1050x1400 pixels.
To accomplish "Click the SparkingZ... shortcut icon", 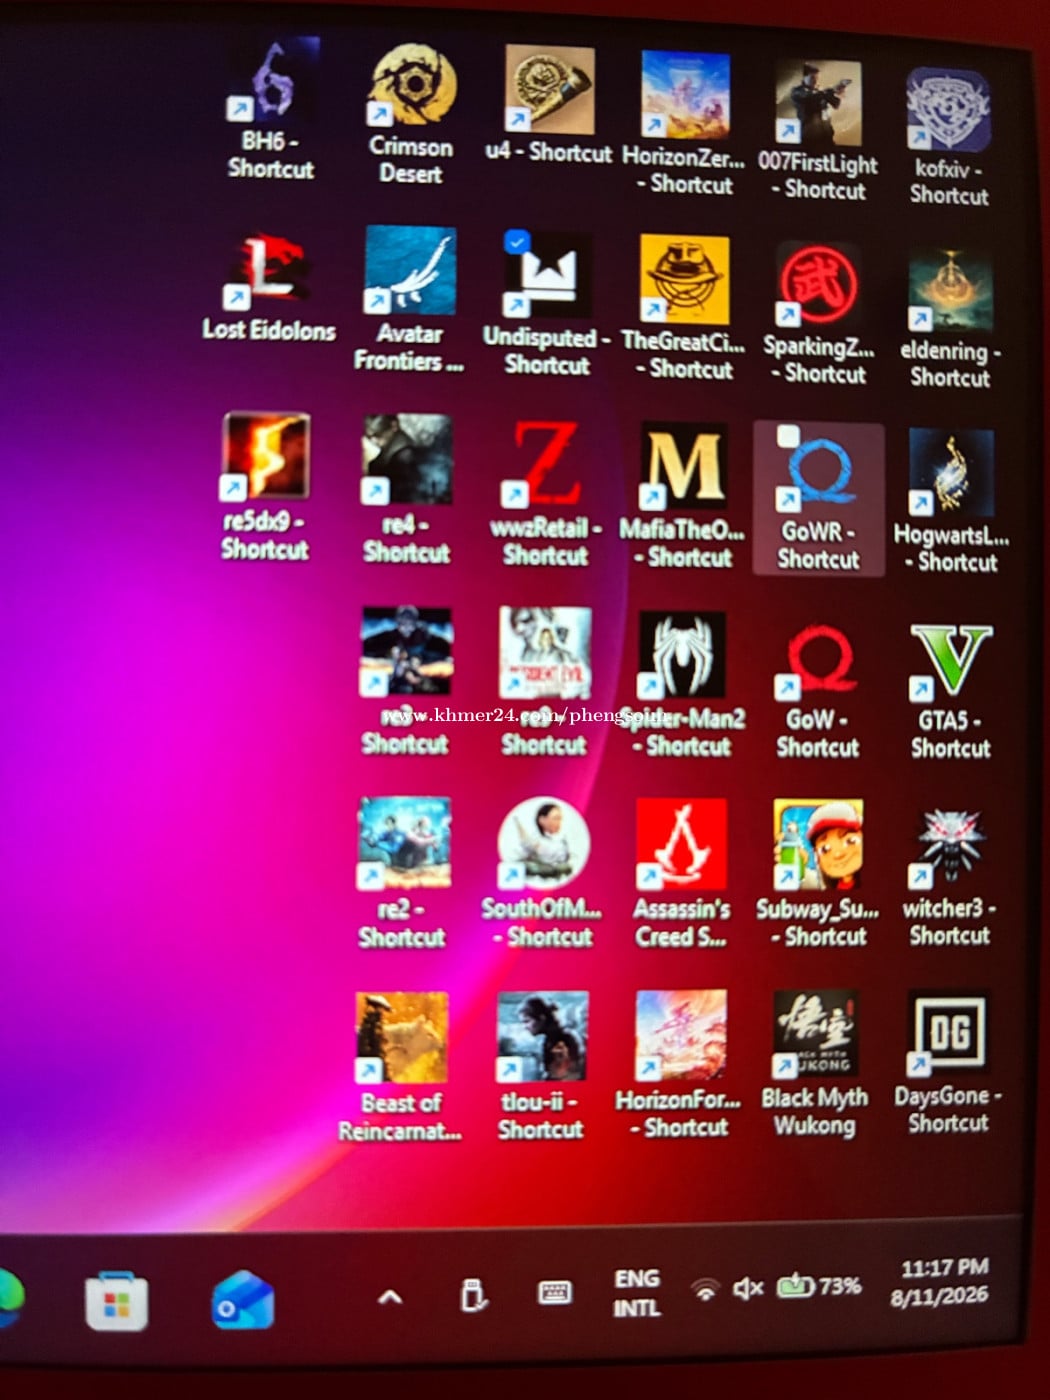I will pyautogui.click(x=818, y=284).
